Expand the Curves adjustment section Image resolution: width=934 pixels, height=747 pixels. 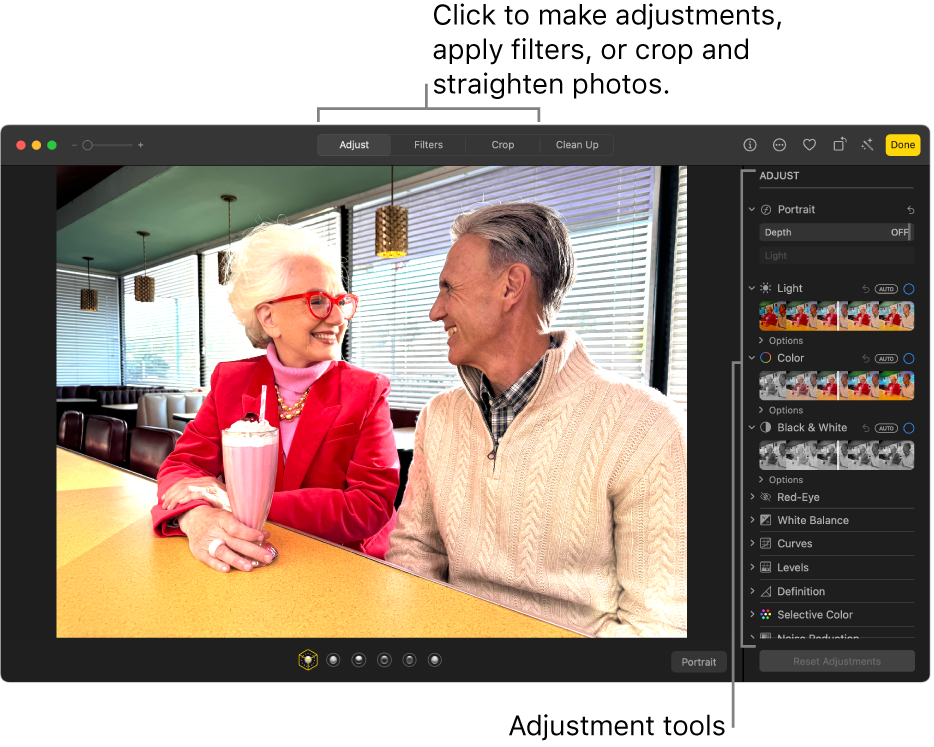pyautogui.click(x=795, y=544)
